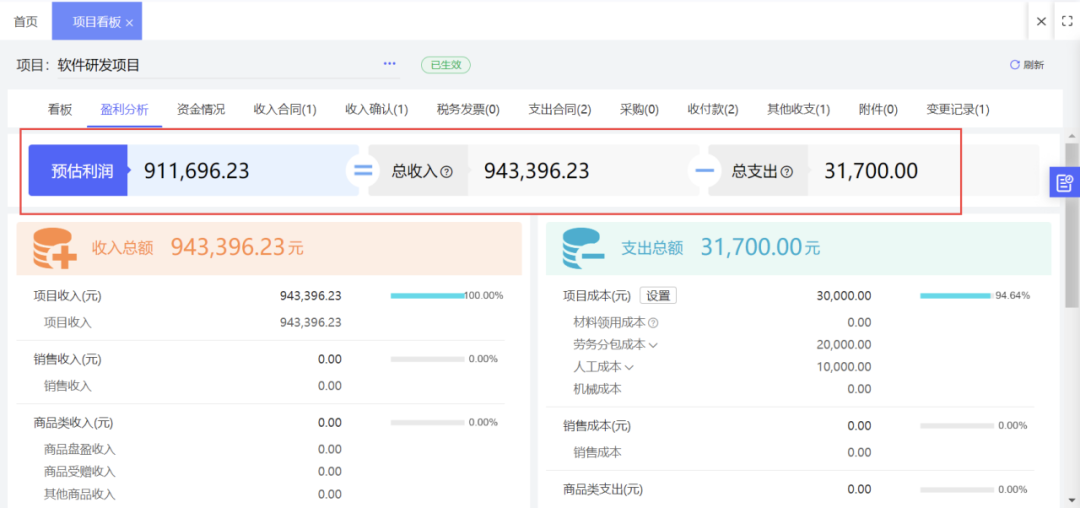
Task: Click the 30,000.00 project cost value
Action: [x=844, y=295]
